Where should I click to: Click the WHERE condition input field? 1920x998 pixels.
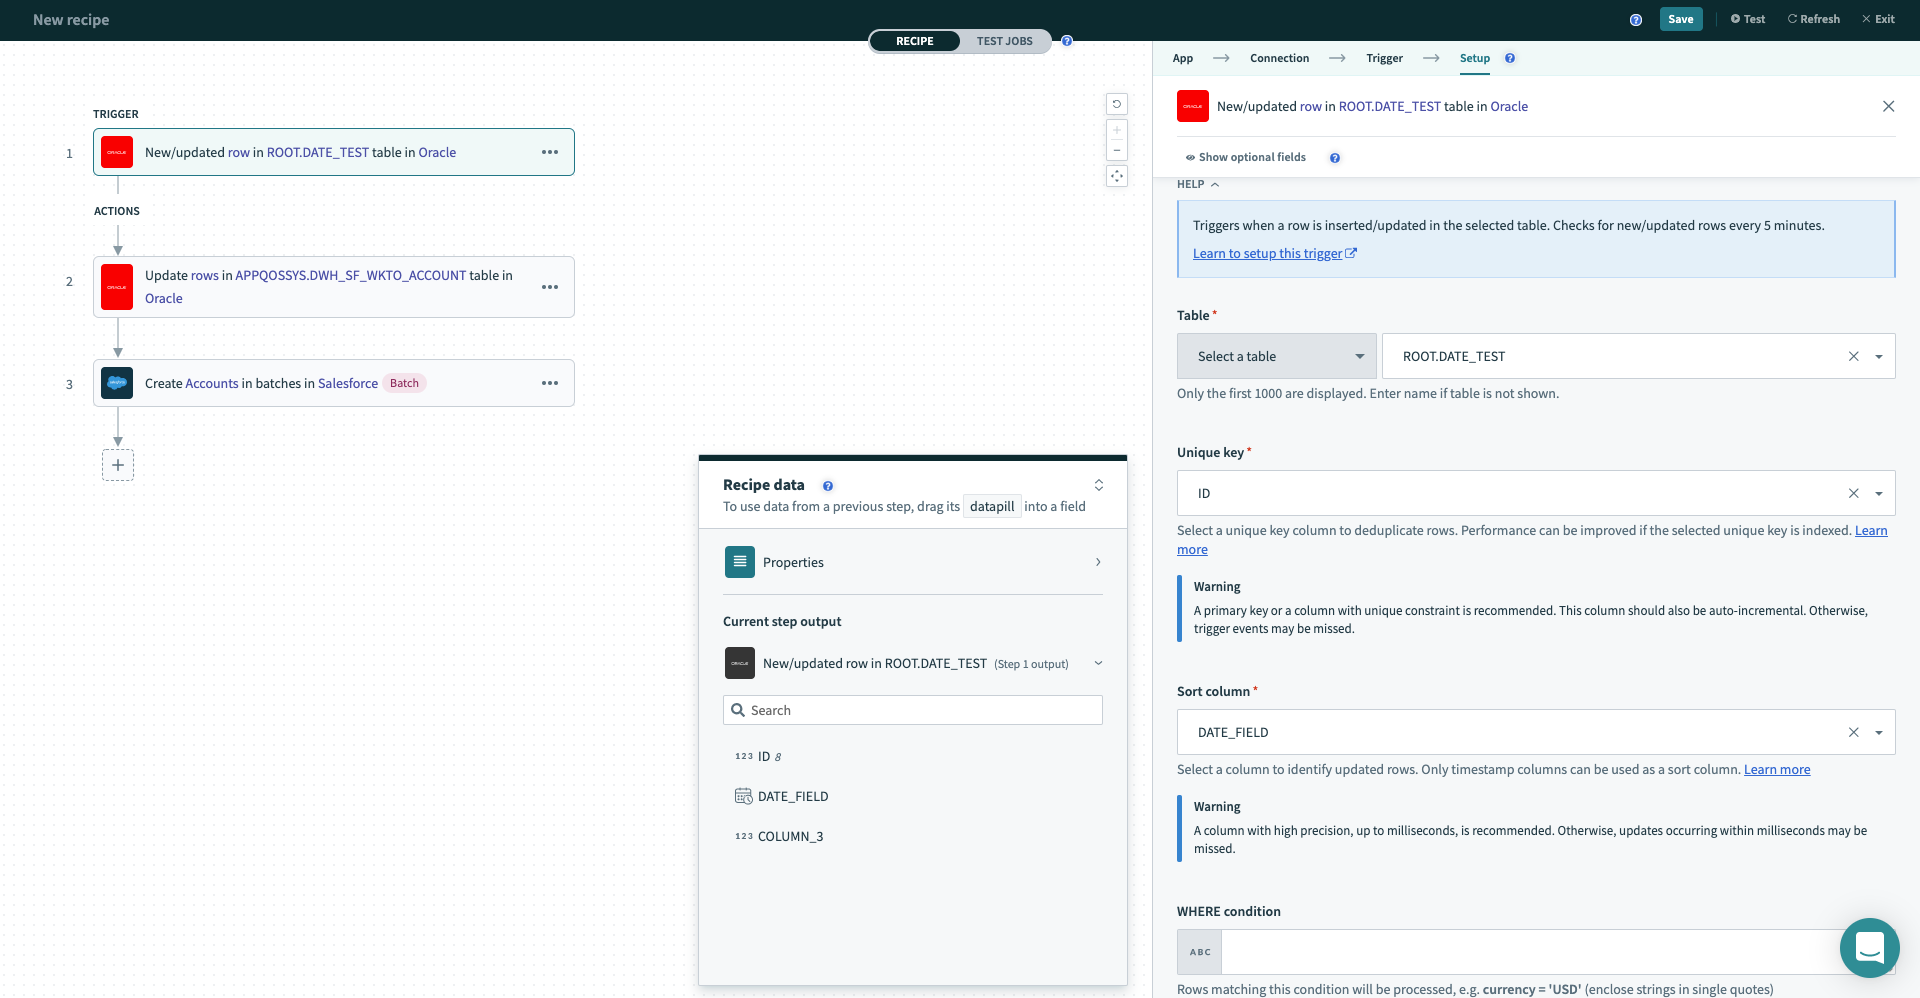pos(1530,952)
